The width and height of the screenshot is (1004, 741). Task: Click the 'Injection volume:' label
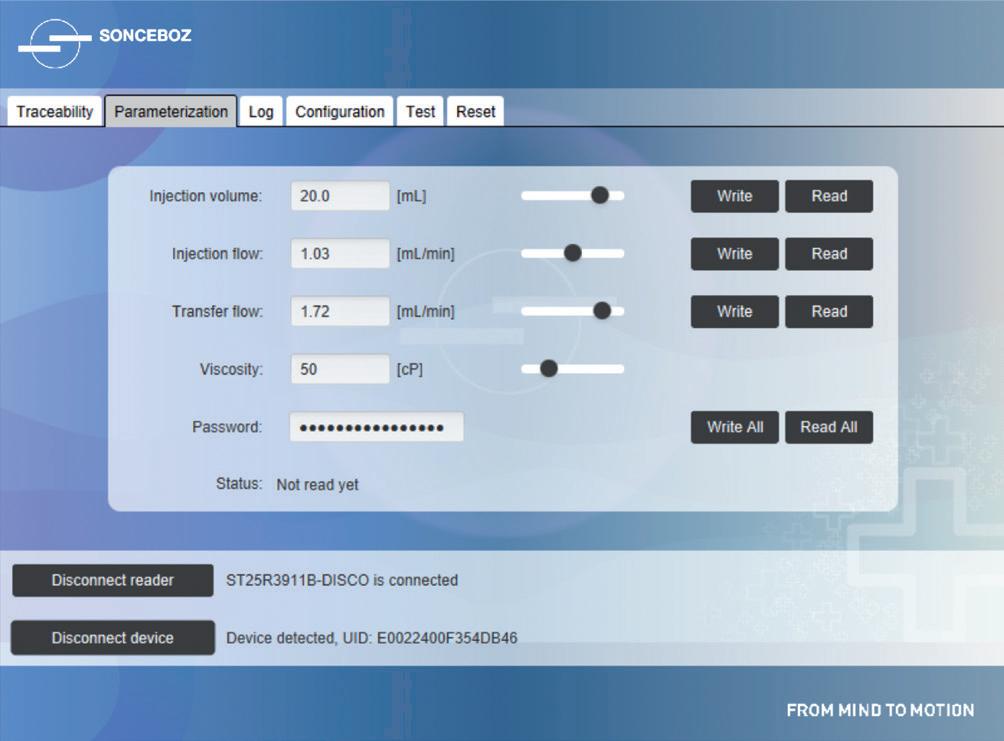pos(206,196)
